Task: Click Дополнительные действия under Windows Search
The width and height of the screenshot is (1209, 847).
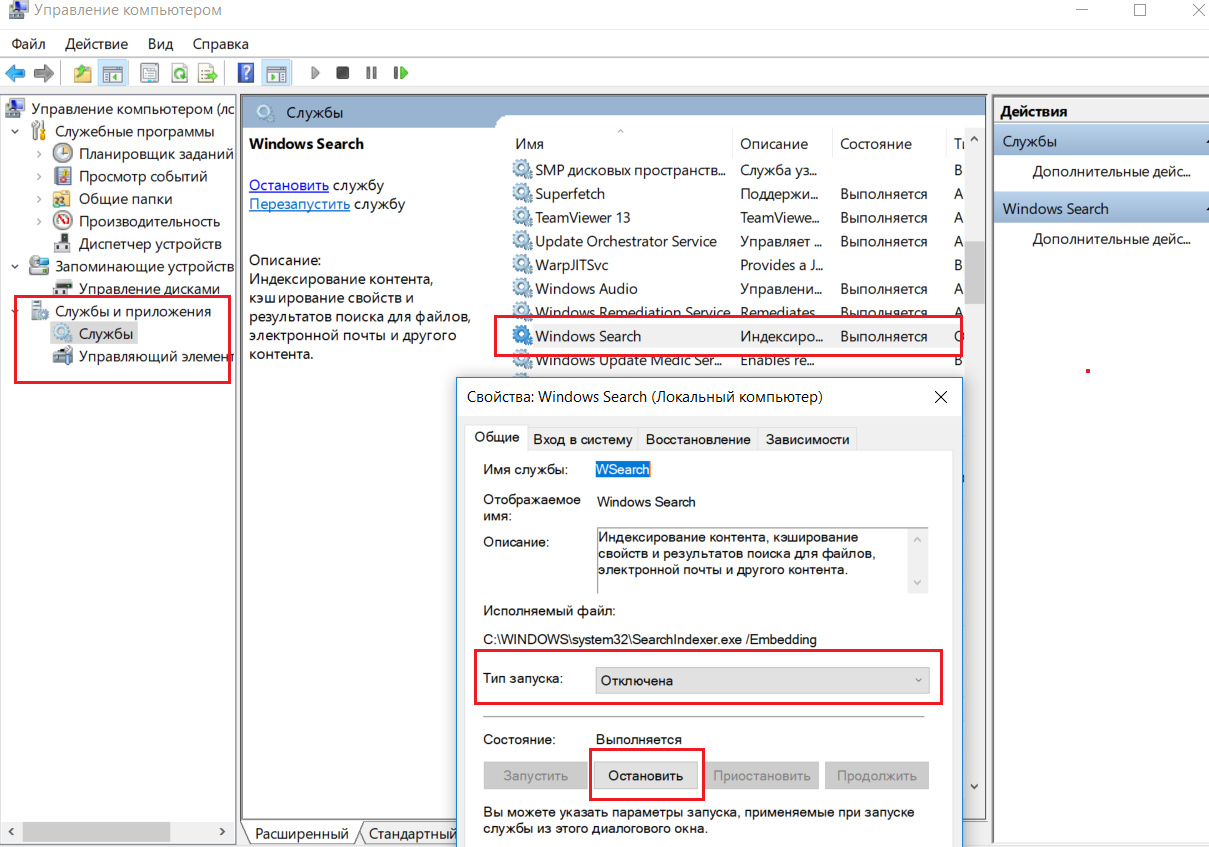Action: point(1112,238)
